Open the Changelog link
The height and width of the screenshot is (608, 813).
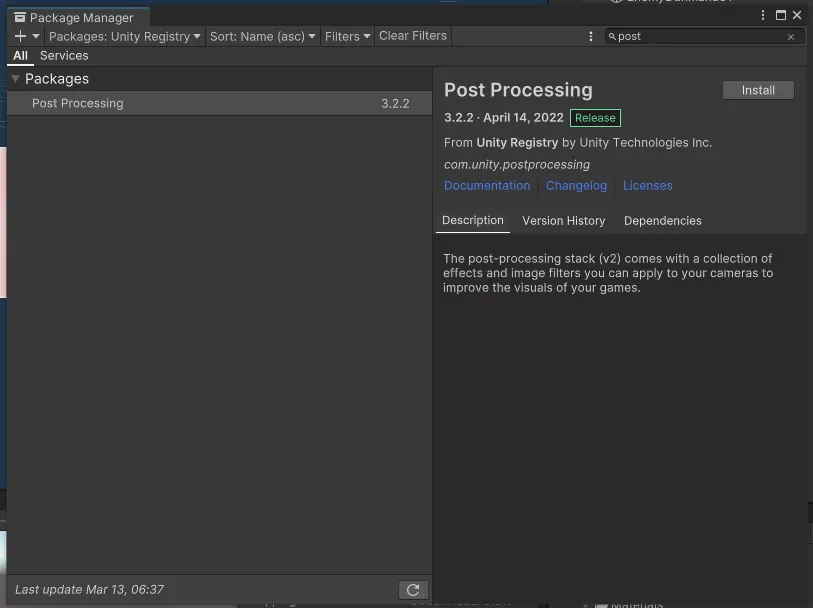click(x=576, y=186)
